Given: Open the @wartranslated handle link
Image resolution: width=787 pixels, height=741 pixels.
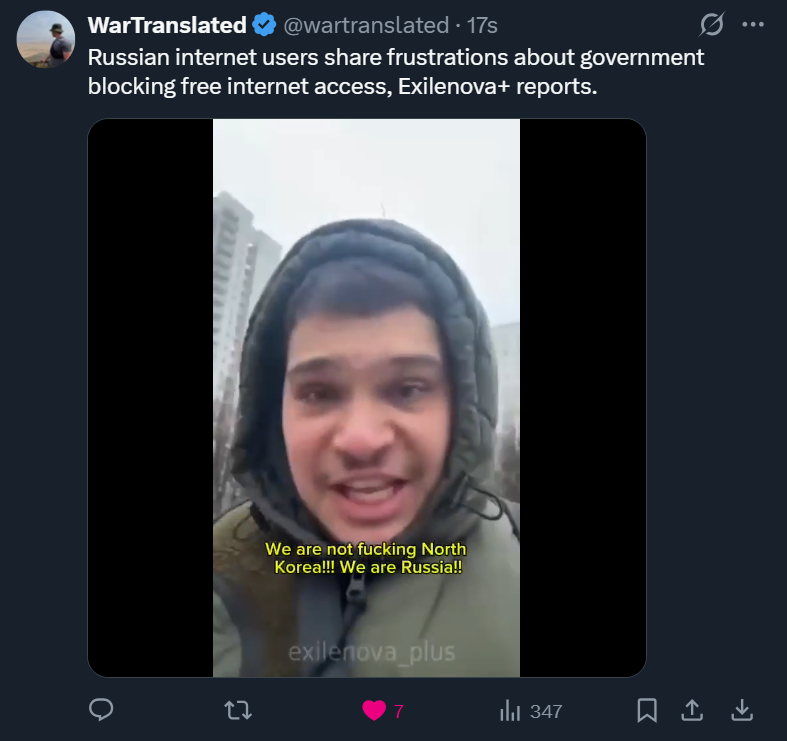Looking at the screenshot, I should coord(366,25).
